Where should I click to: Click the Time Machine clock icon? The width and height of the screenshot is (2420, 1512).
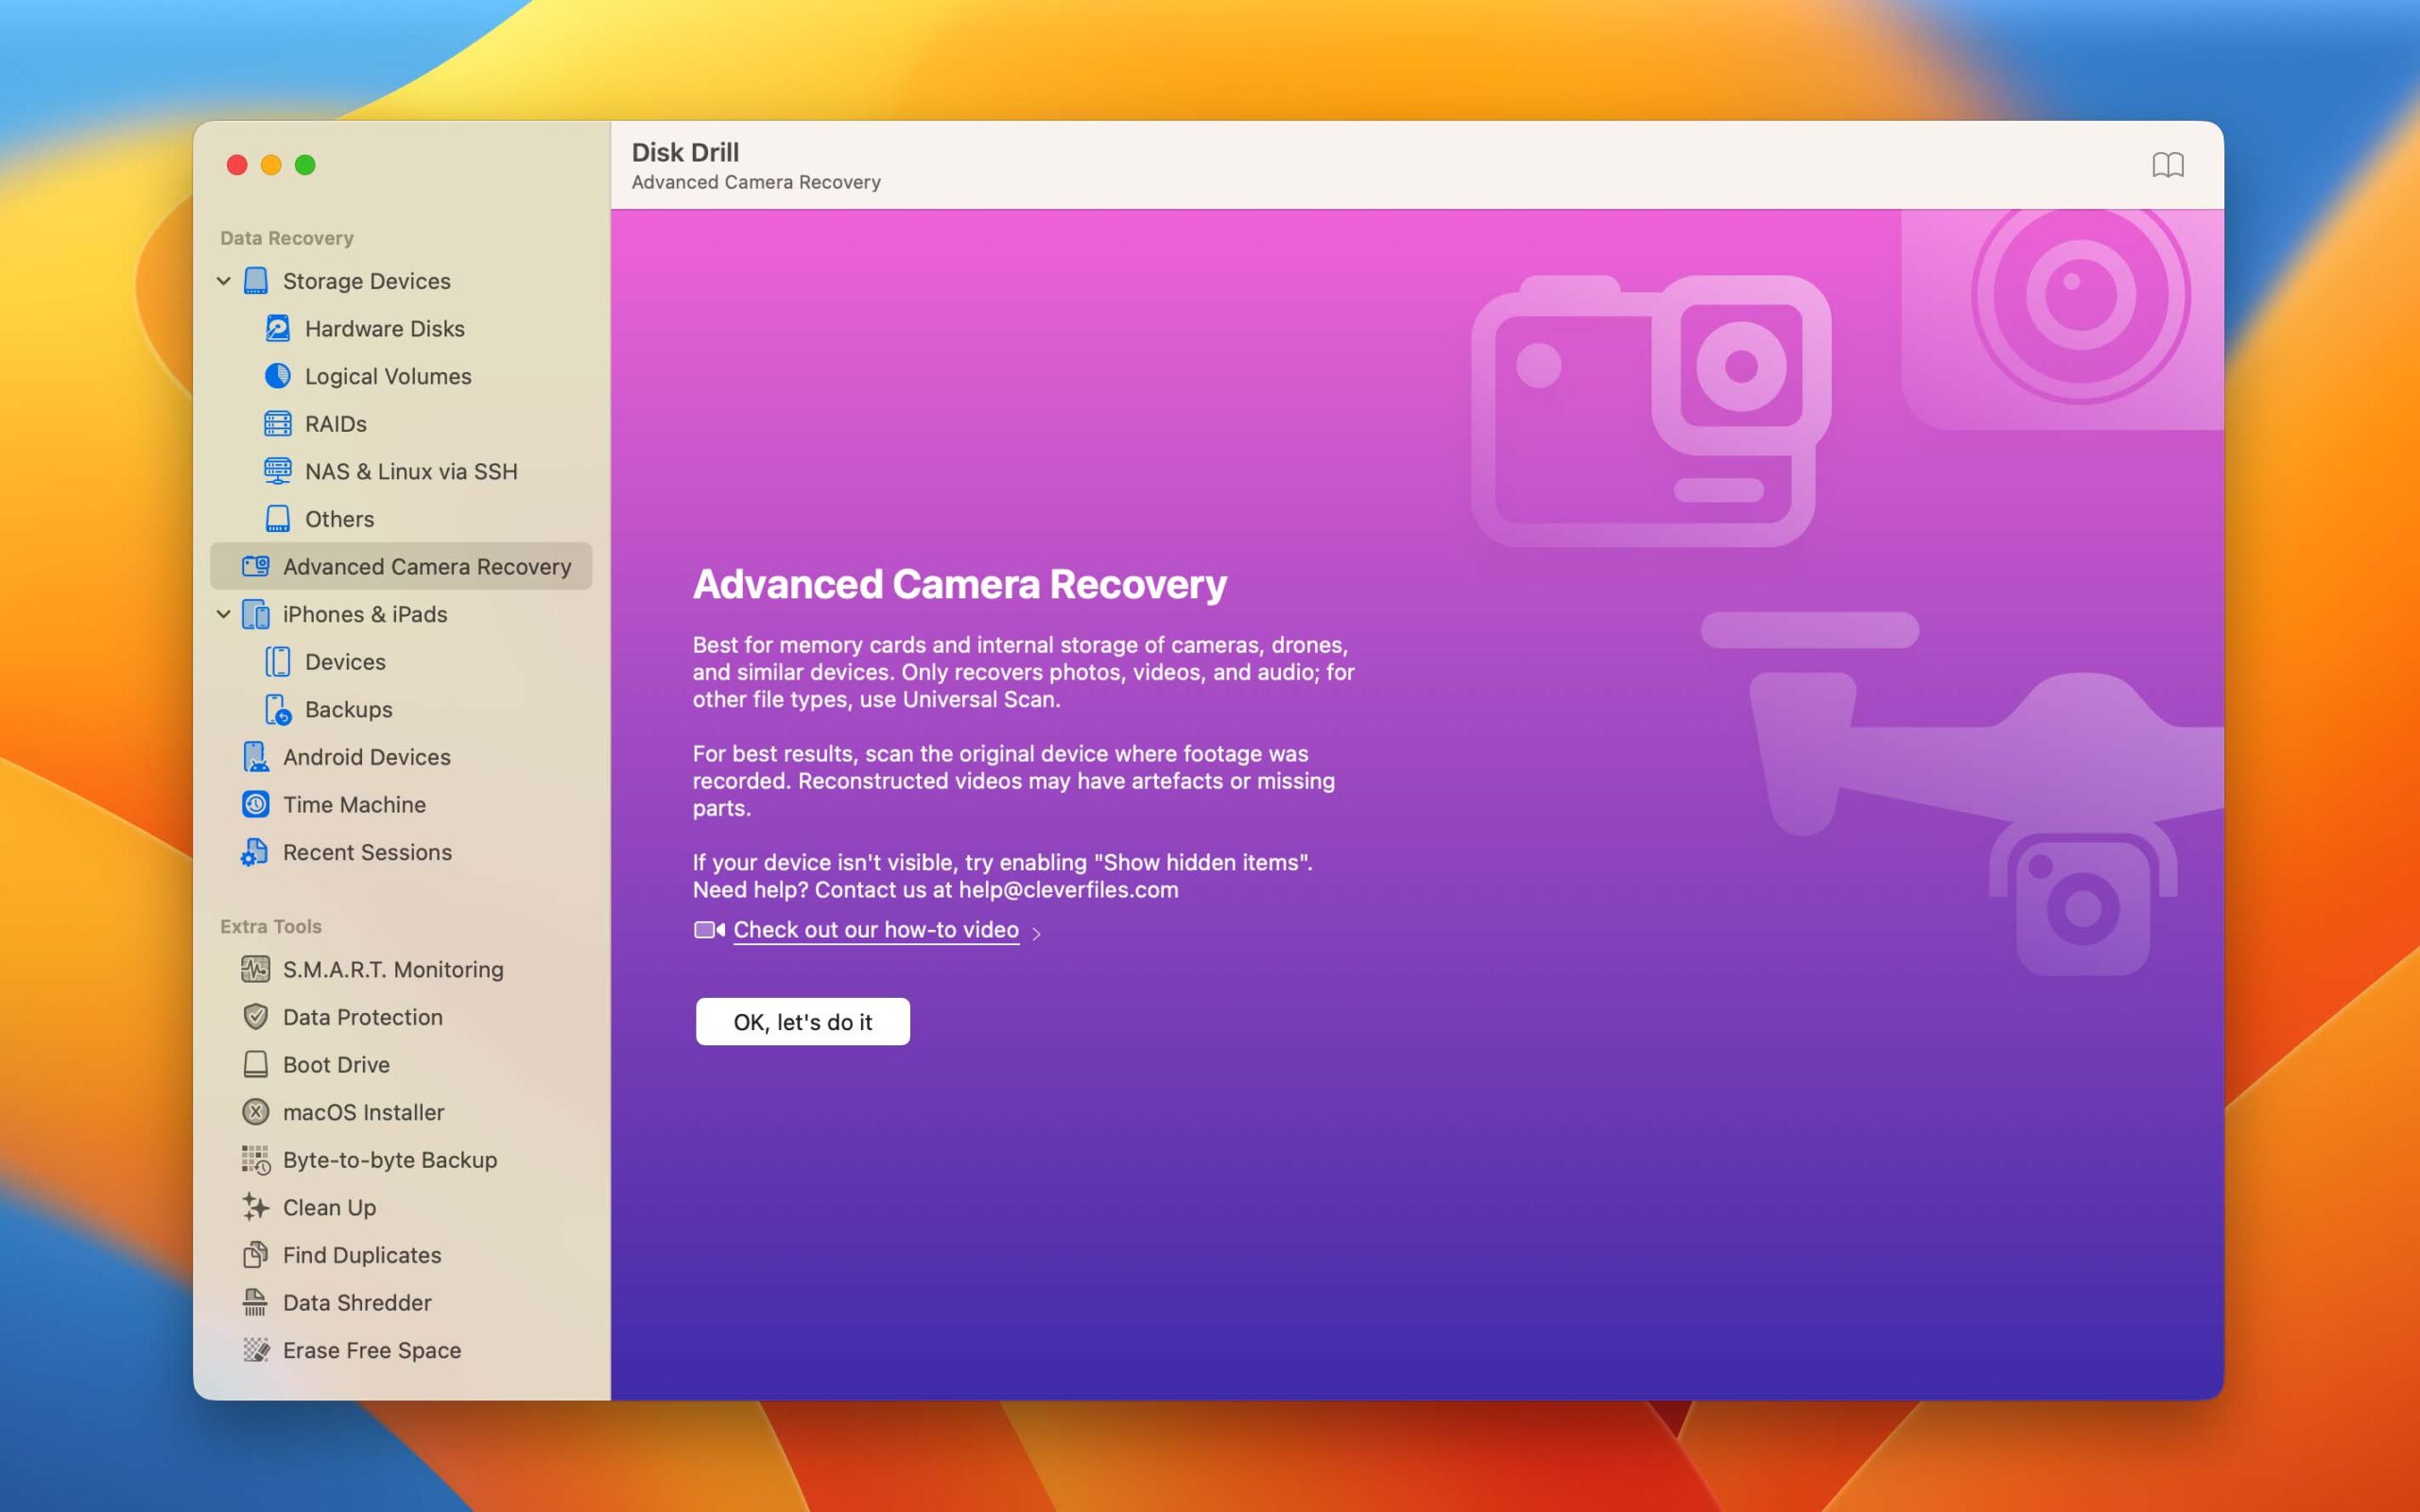tap(256, 804)
